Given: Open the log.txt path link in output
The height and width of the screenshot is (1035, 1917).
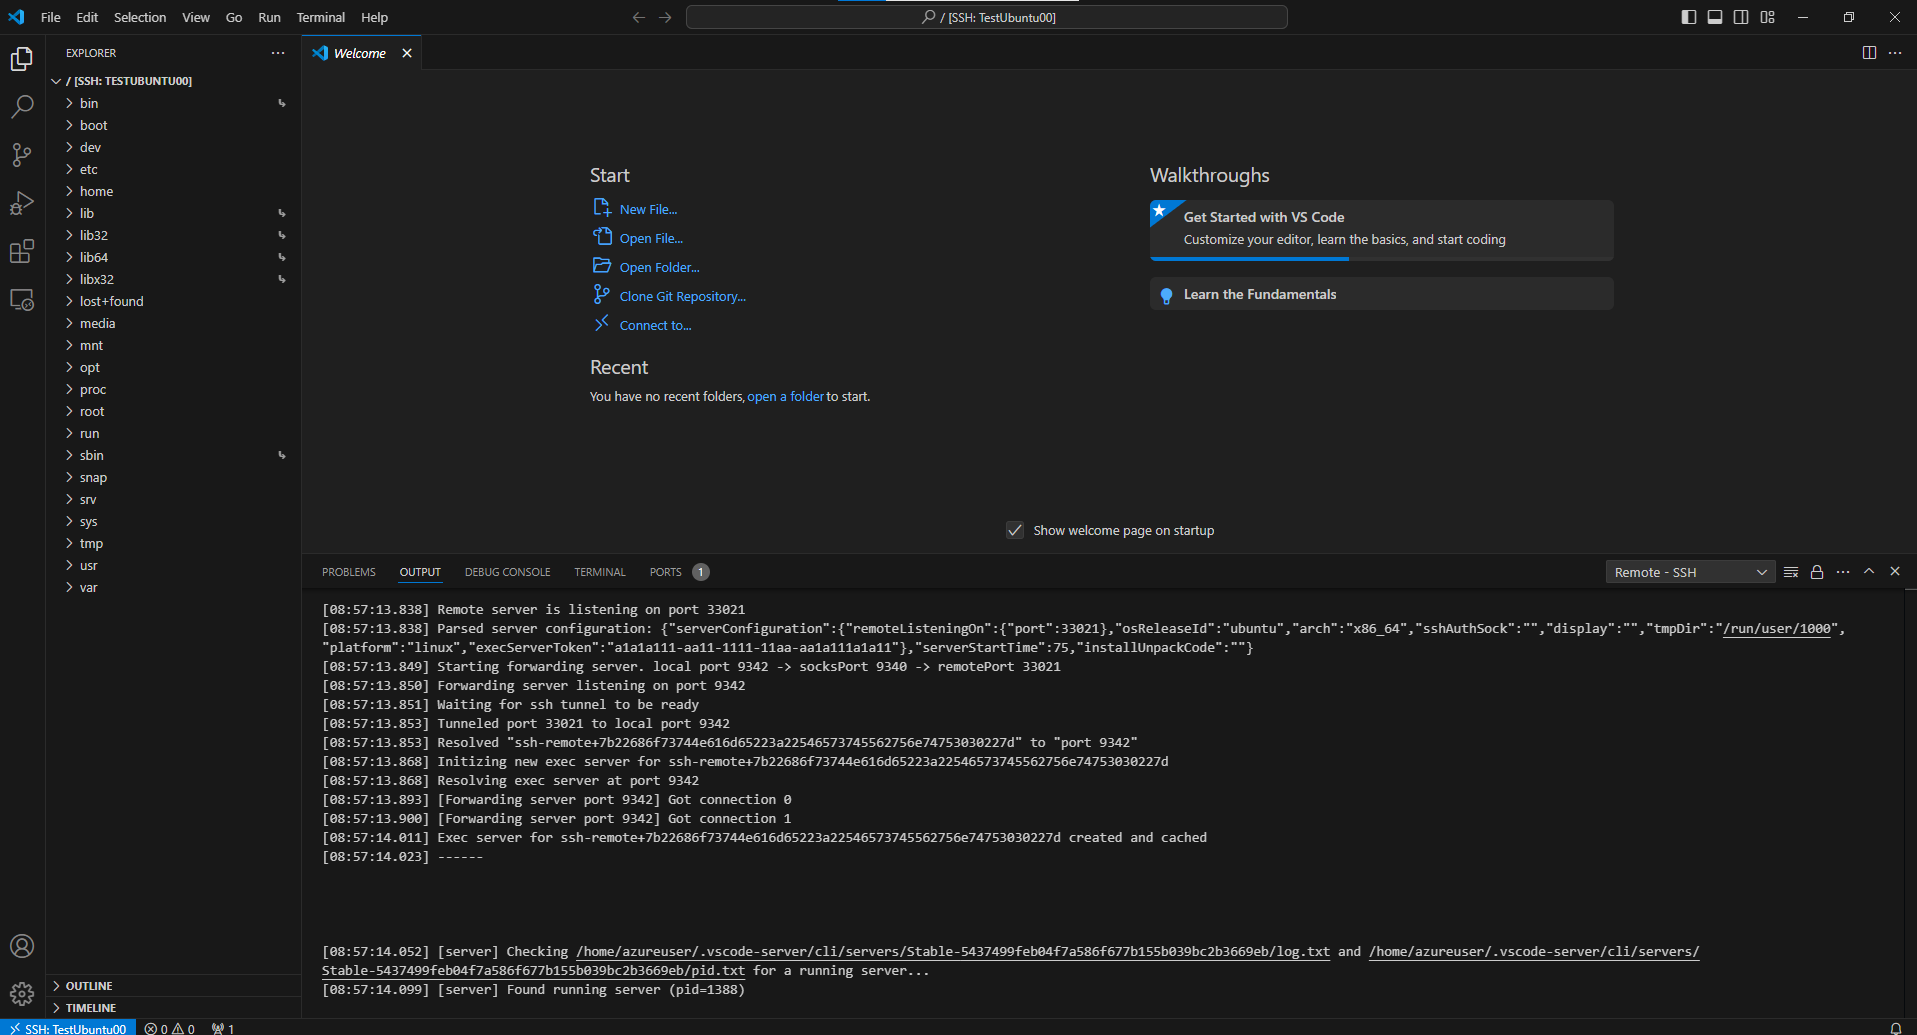Looking at the screenshot, I should (953, 951).
